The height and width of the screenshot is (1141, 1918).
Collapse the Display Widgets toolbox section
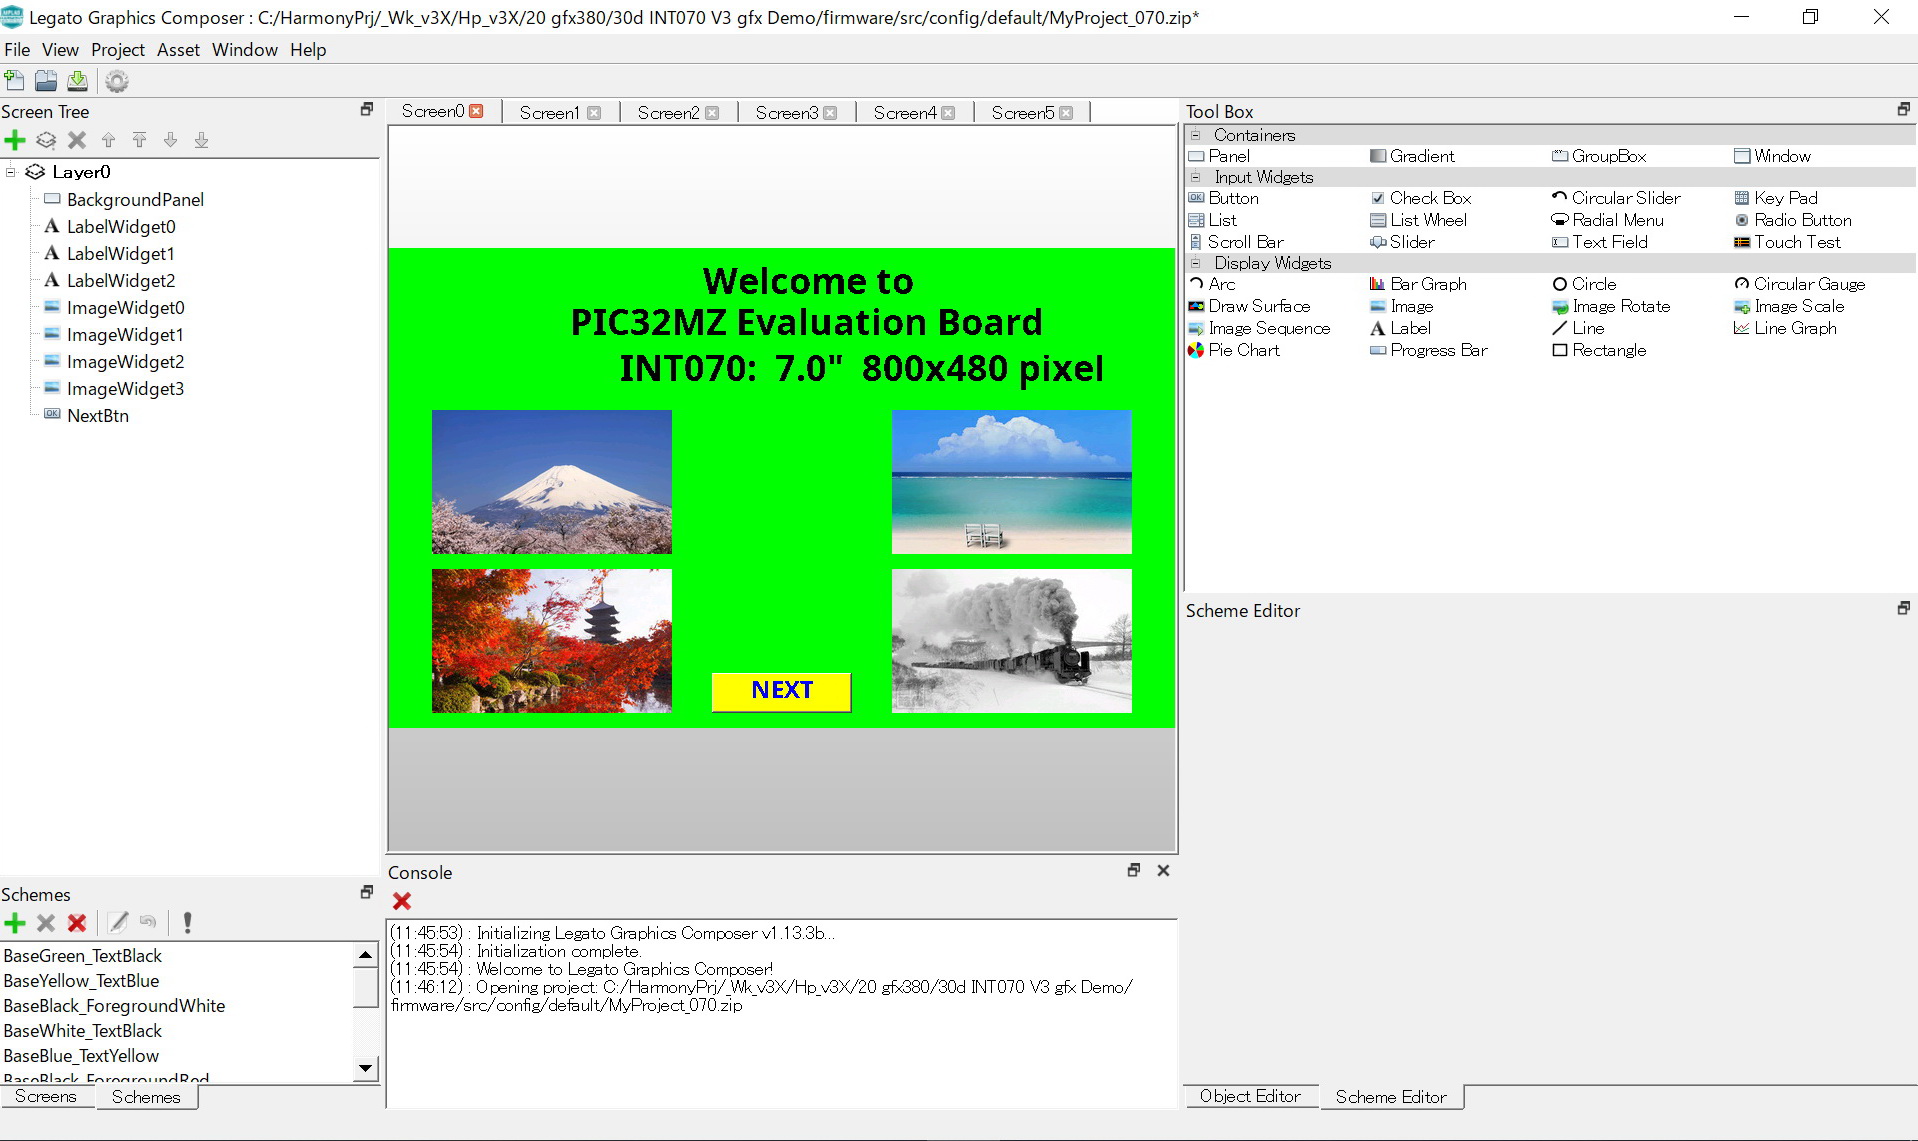coord(1195,262)
